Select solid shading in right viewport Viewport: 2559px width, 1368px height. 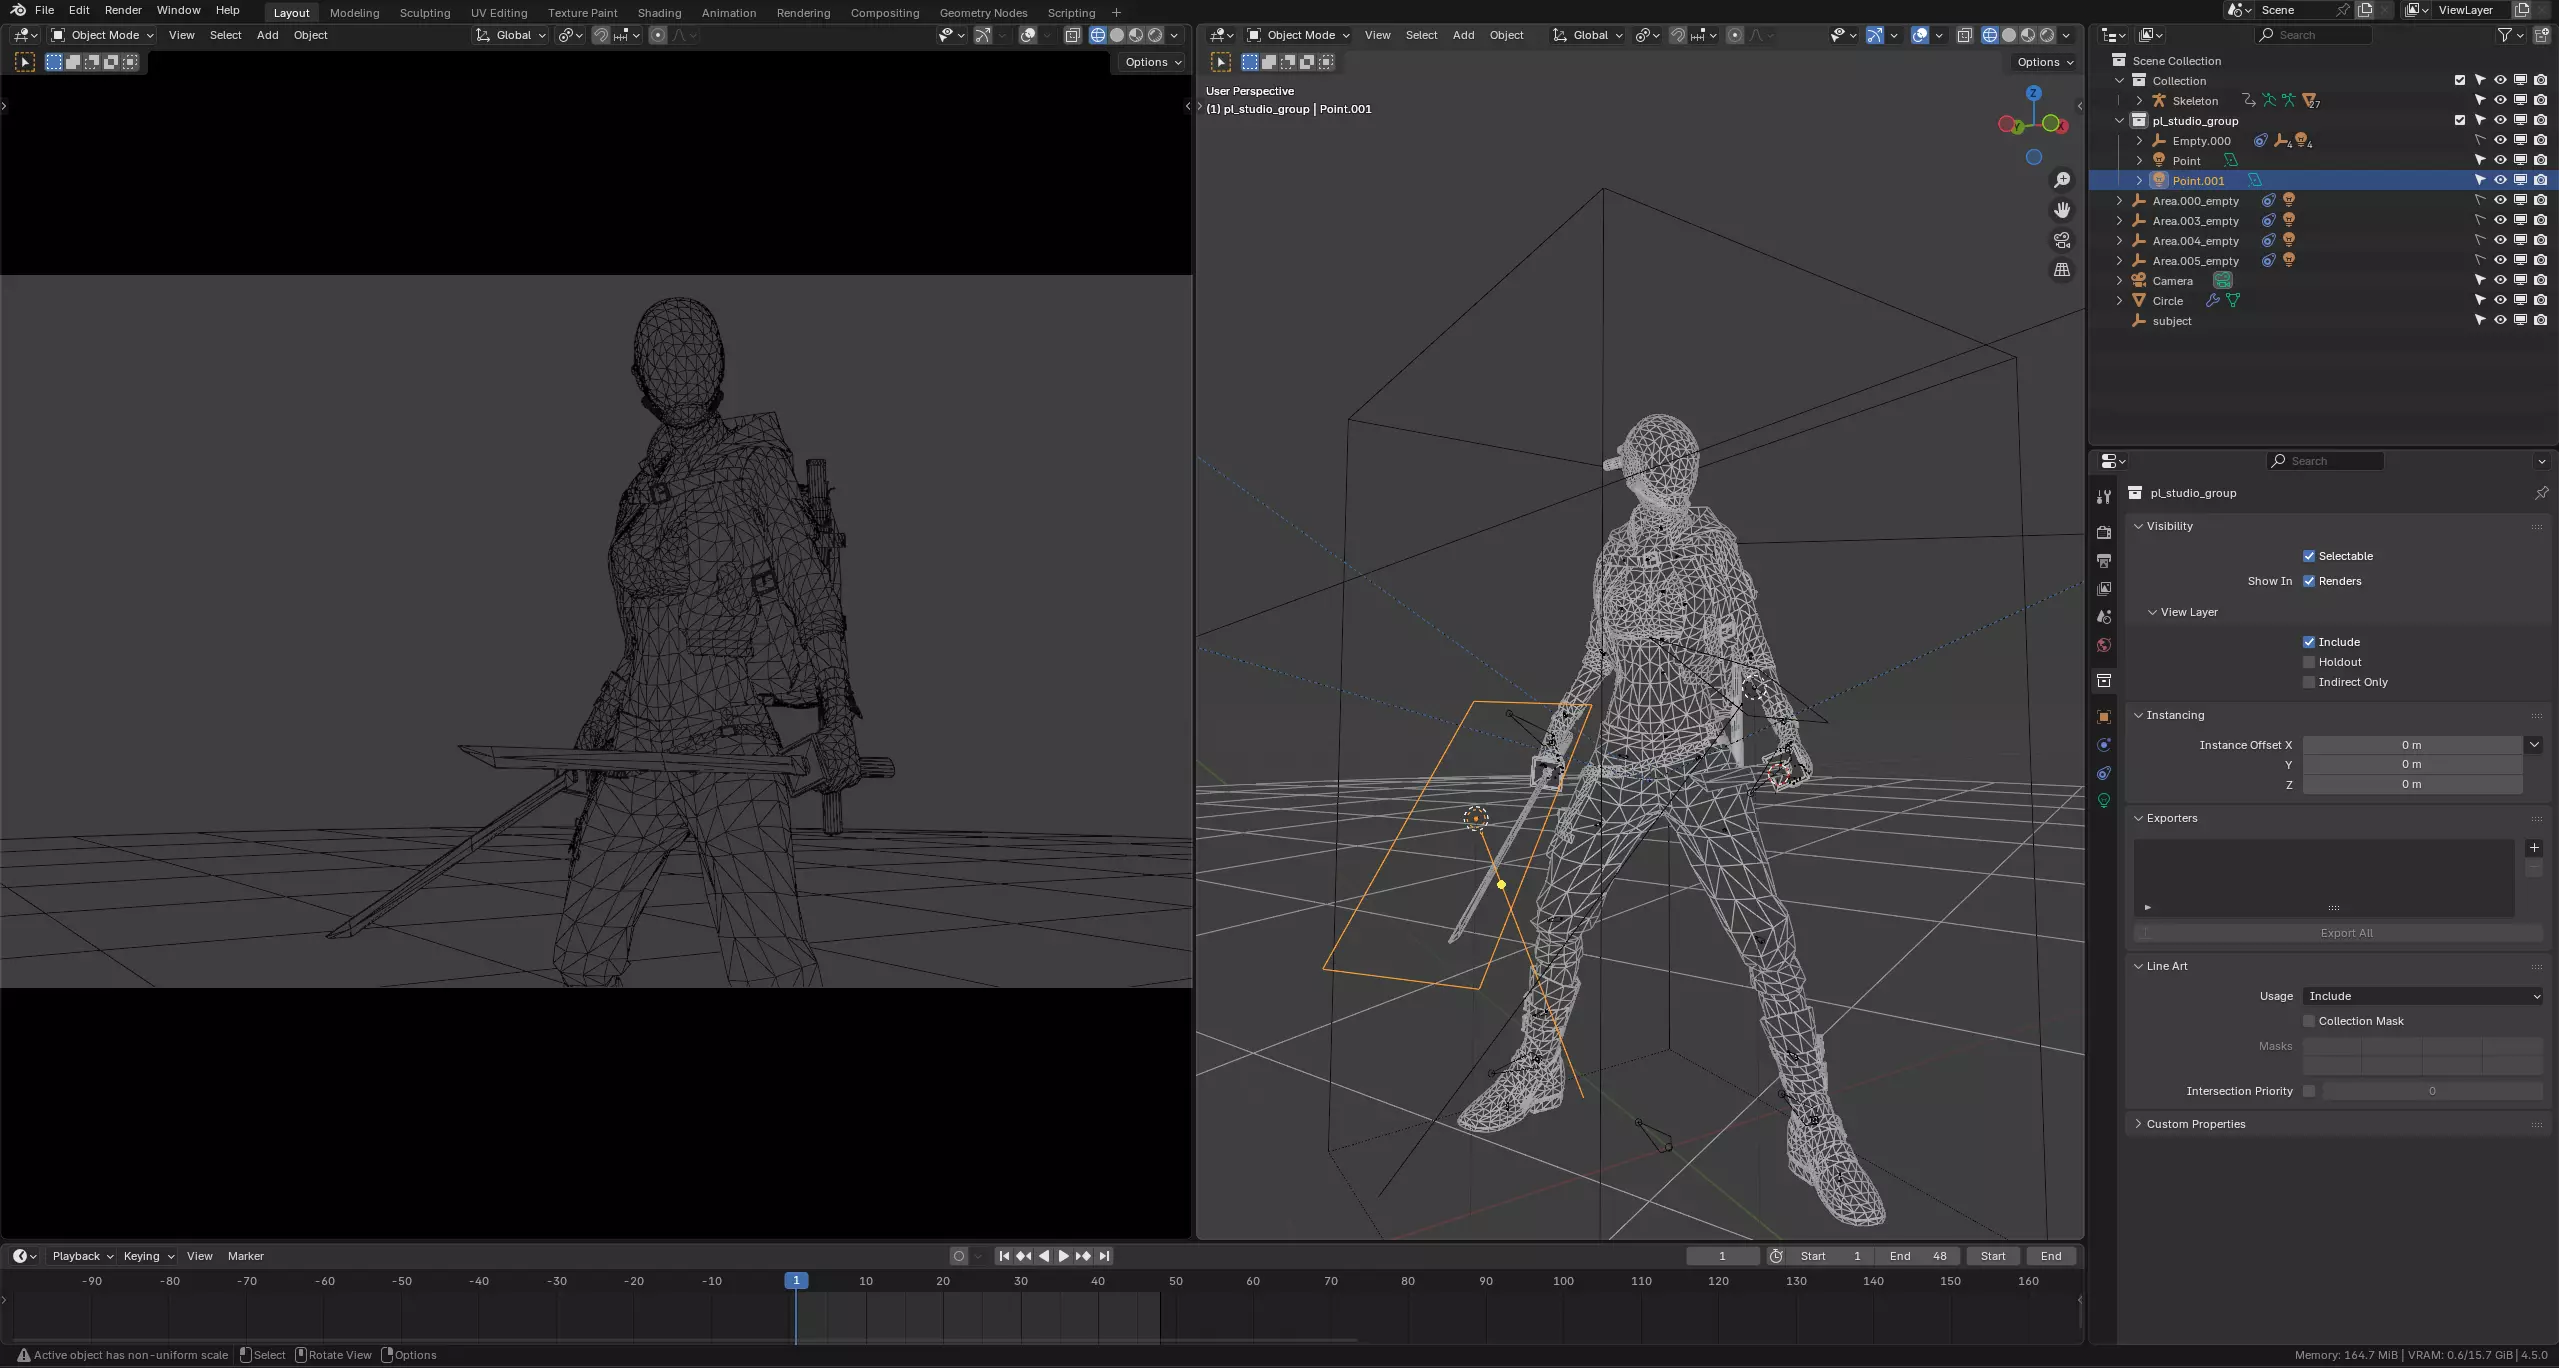(2009, 35)
